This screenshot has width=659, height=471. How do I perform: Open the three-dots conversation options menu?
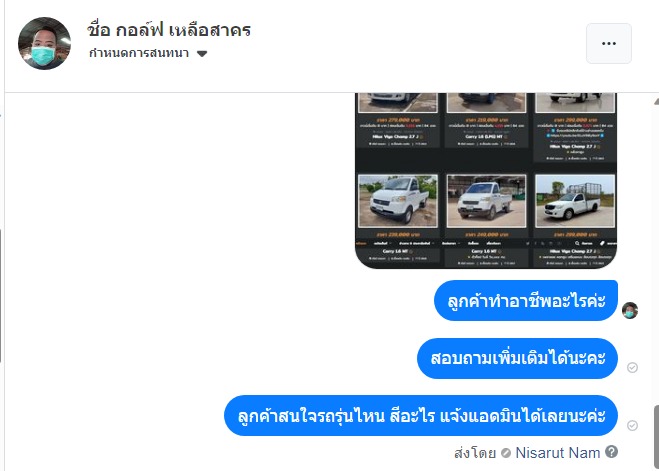[x=609, y=43]
